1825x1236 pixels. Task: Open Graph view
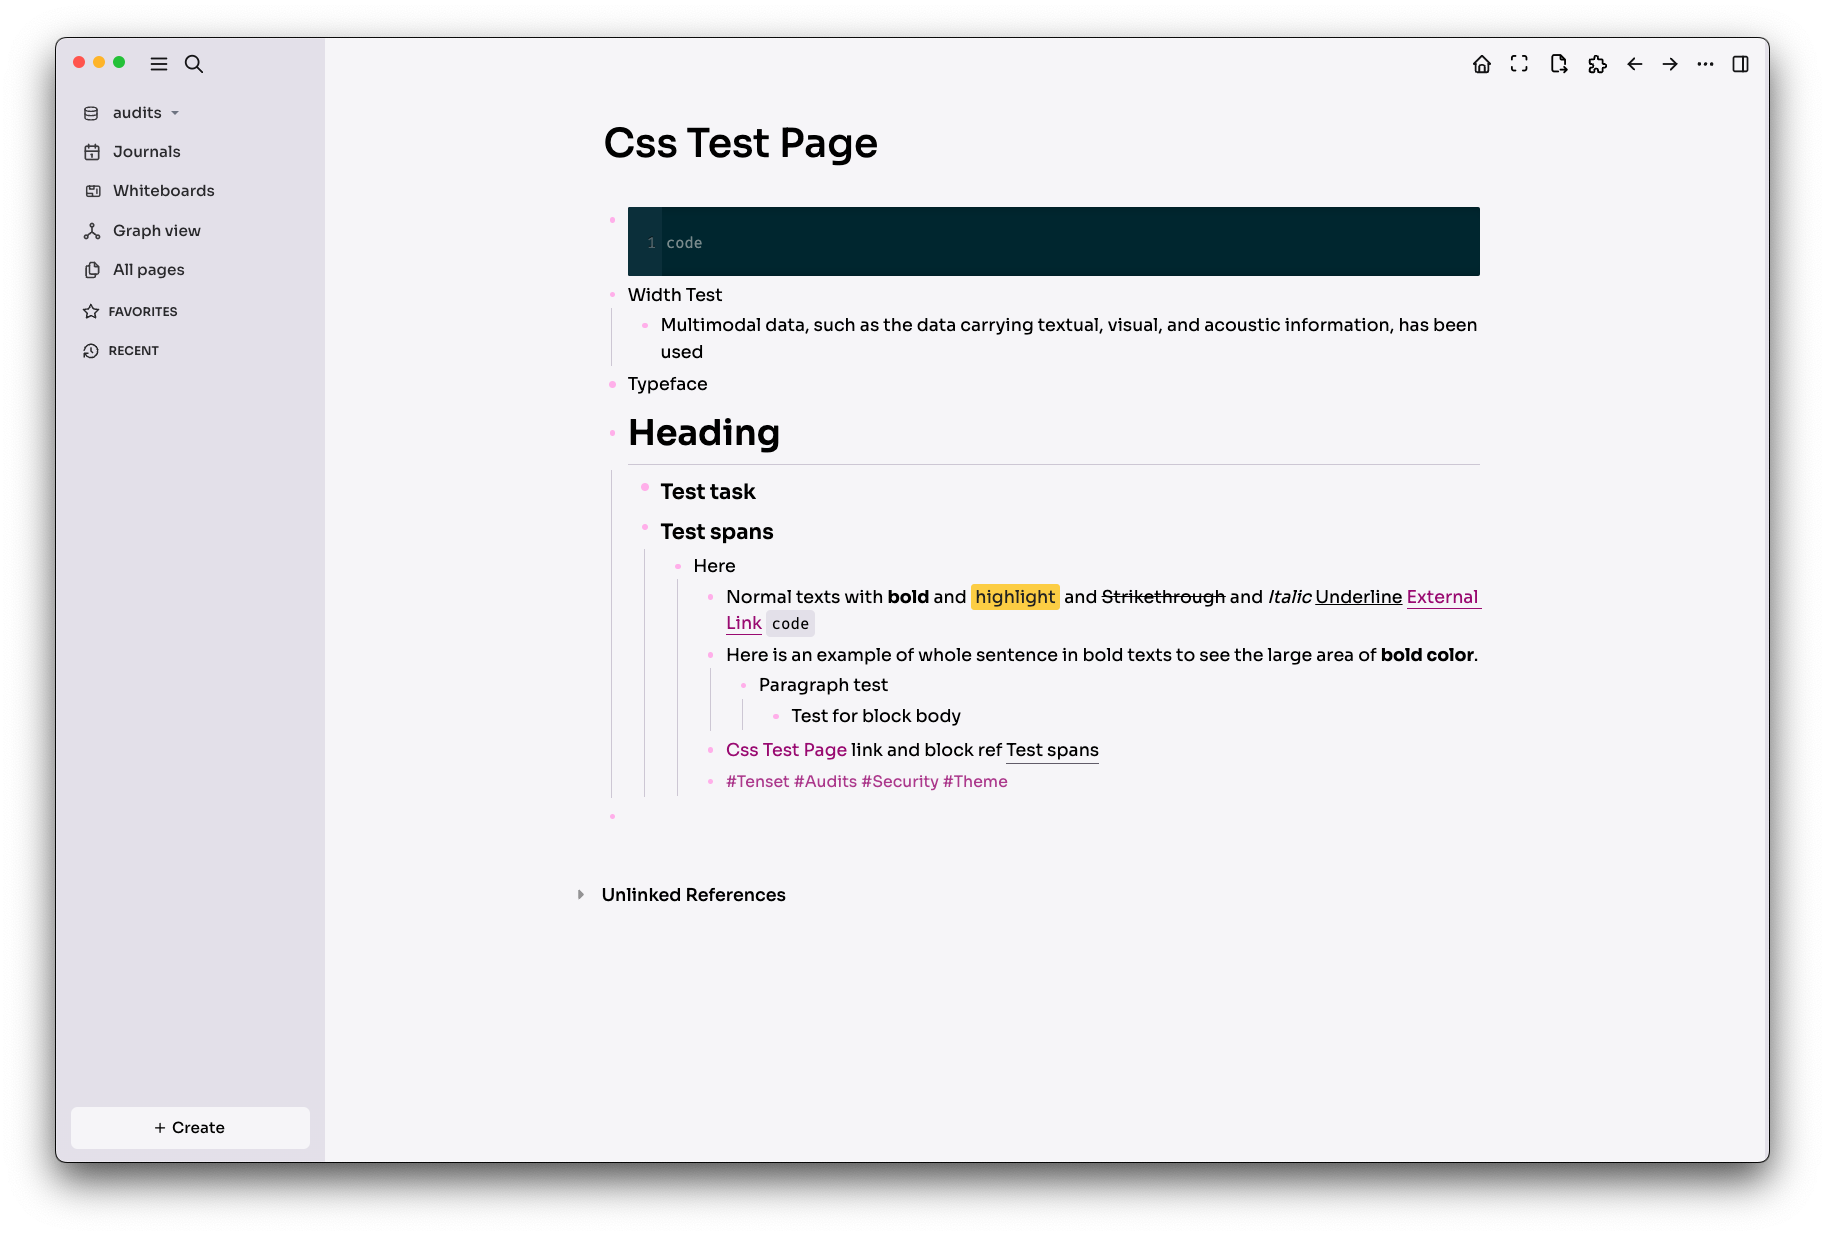[x=156, y=230]
